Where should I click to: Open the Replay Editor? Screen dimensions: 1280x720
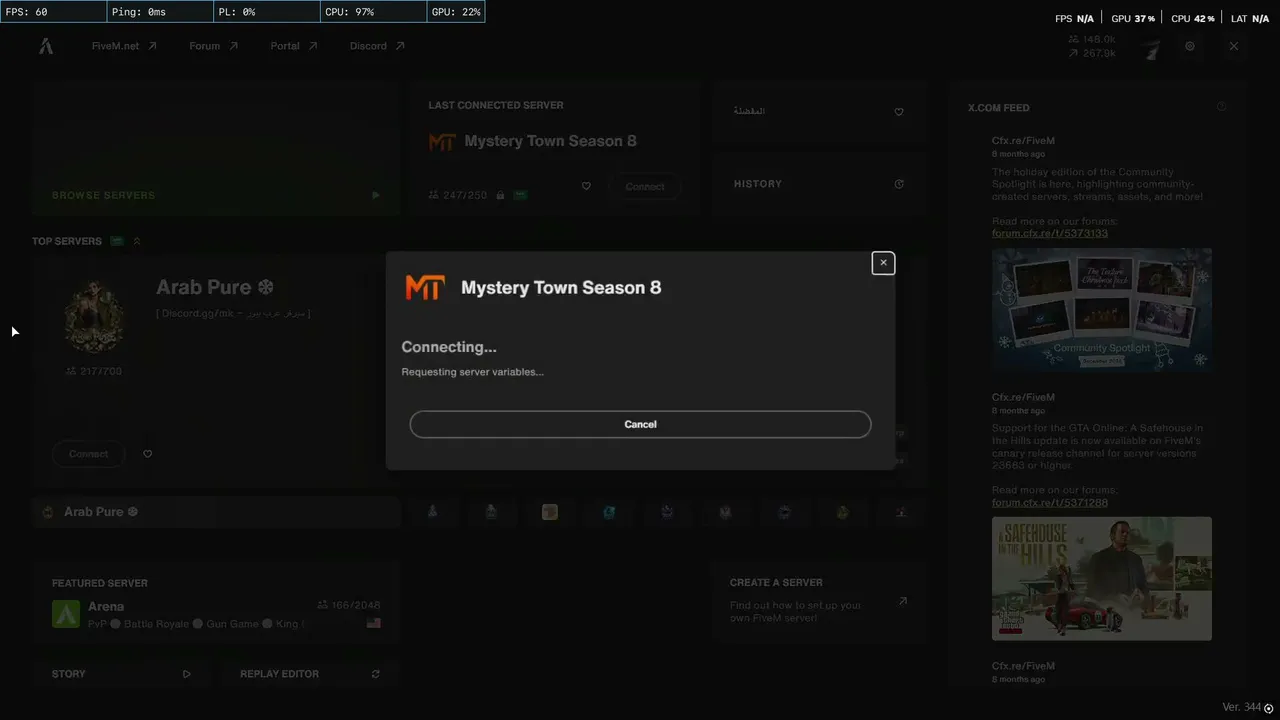tap(310, 674)
